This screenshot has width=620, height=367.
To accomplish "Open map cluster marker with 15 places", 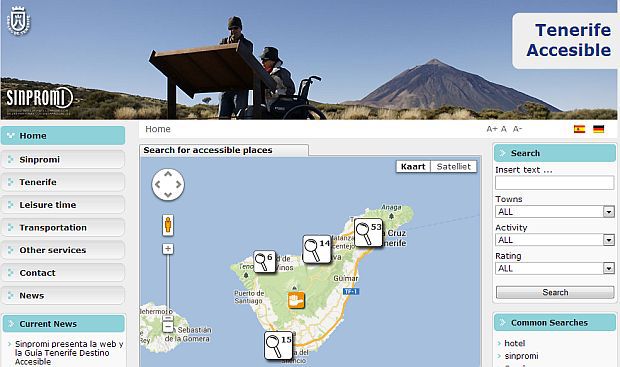I will (279, 345).
